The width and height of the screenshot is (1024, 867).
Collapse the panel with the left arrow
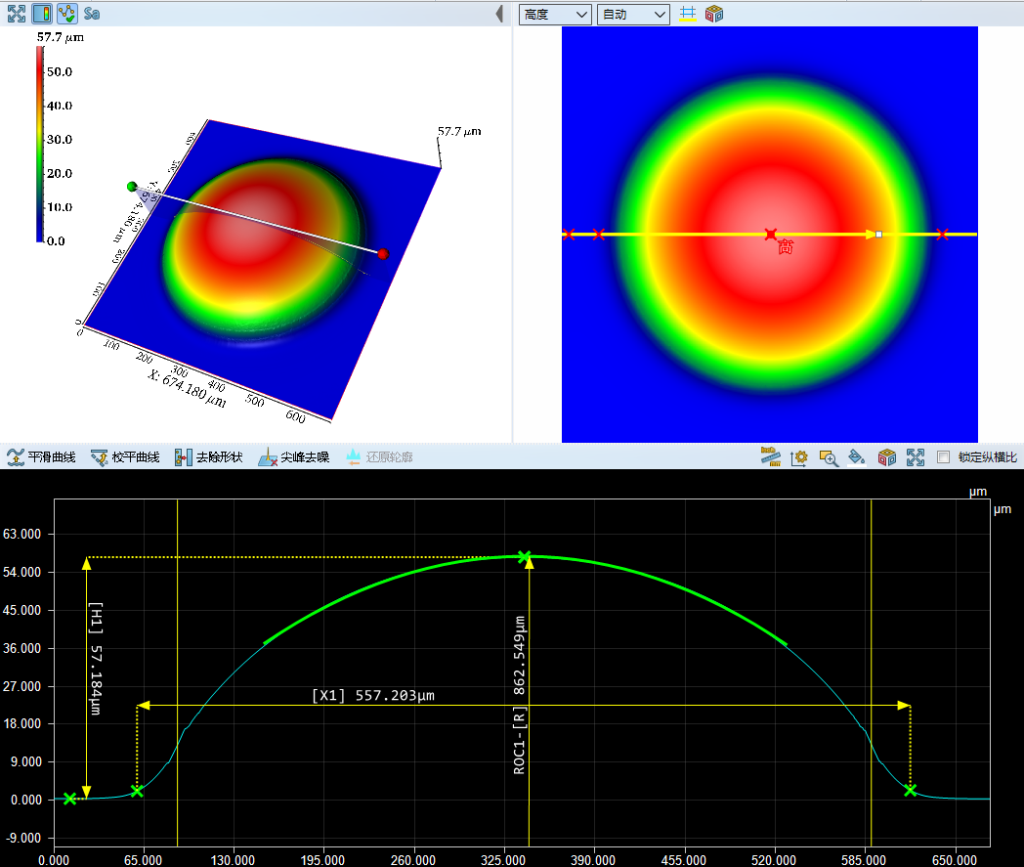tap(500, 14)
